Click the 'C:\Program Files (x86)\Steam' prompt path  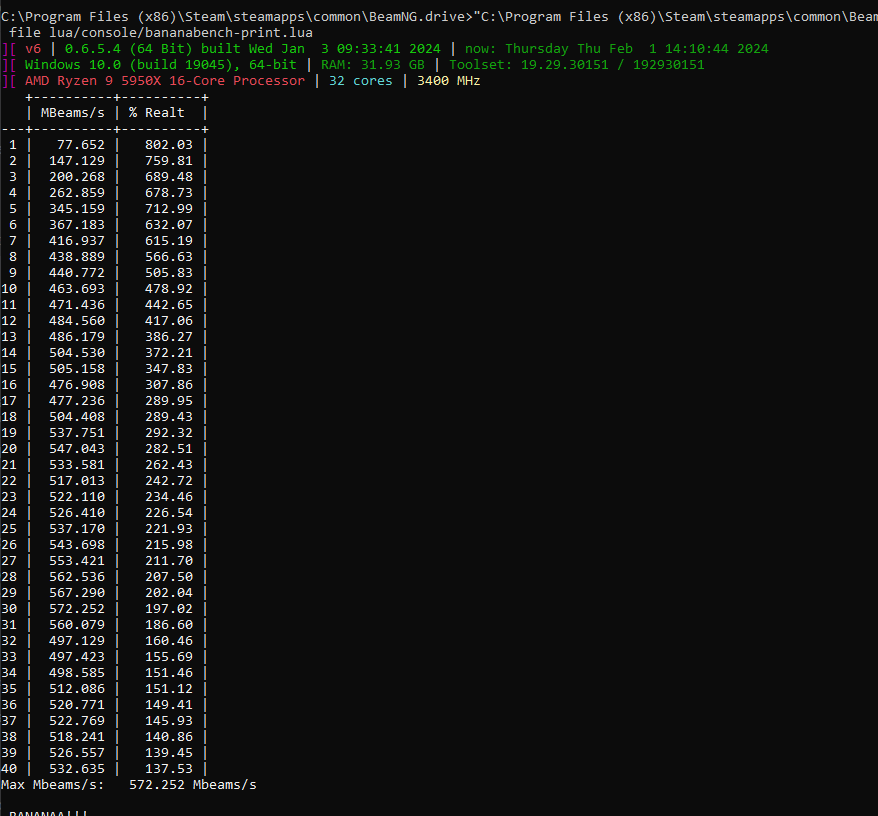click(113, 17)
